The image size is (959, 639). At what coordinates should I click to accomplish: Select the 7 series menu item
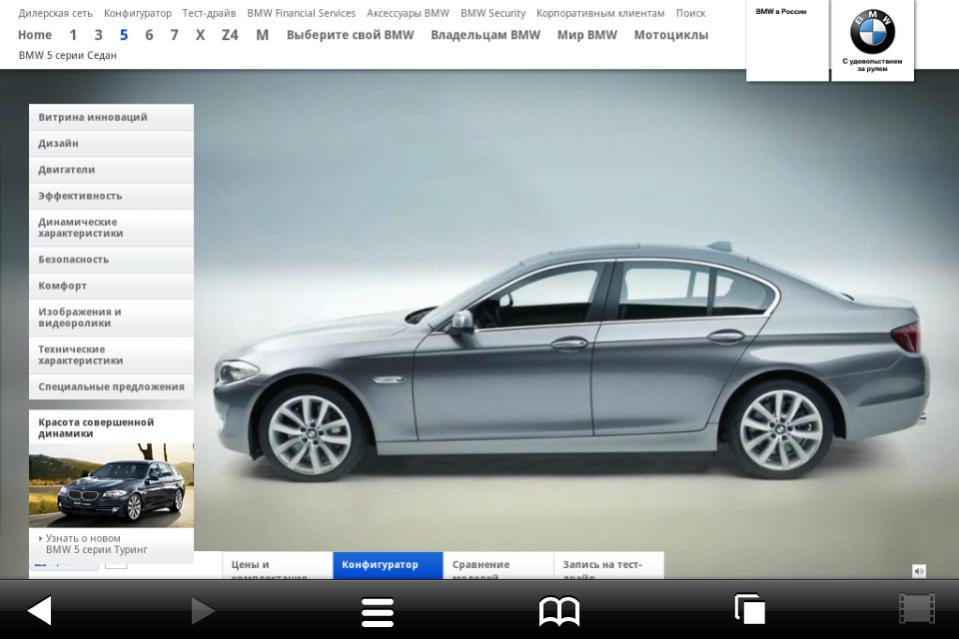(x=174, y=35)
